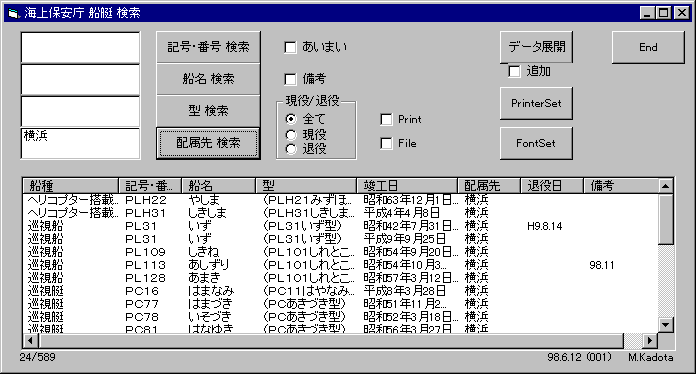Viewport: 696px width, 374px height.
Task: Open the FontSet dialog
Action: pyautogui.click(x=536, y=143)
